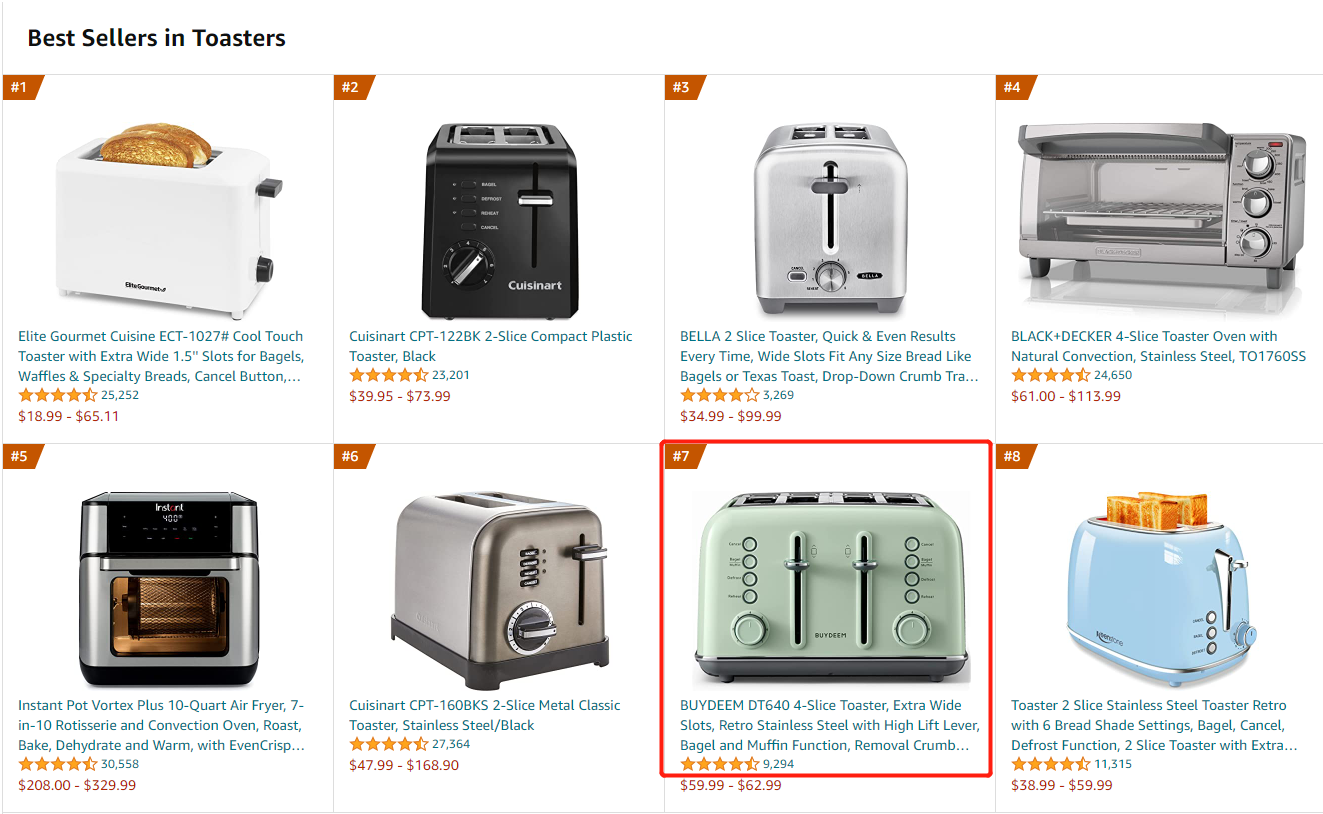Click the star rating of the BLACK+DECKER oven
Screen dimensions: 1323x814
pyautogui.click(x=1050, y=375)
